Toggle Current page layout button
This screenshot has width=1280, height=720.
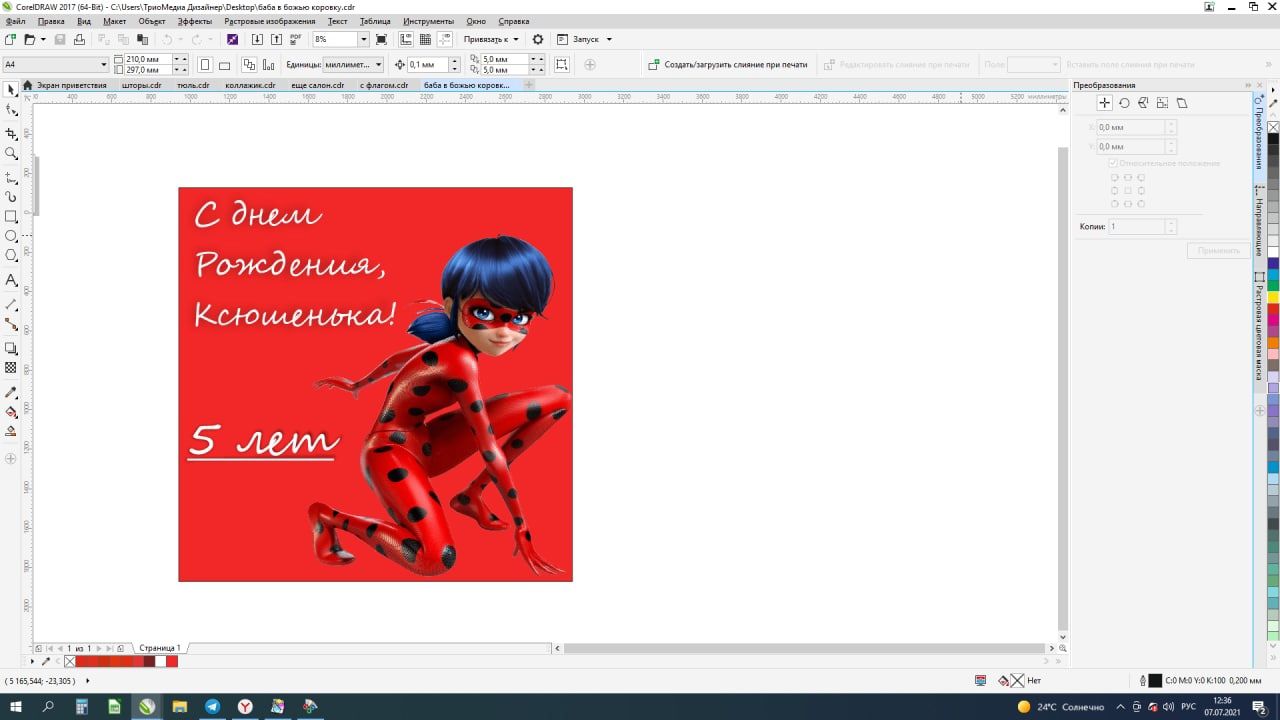(269, 65)
